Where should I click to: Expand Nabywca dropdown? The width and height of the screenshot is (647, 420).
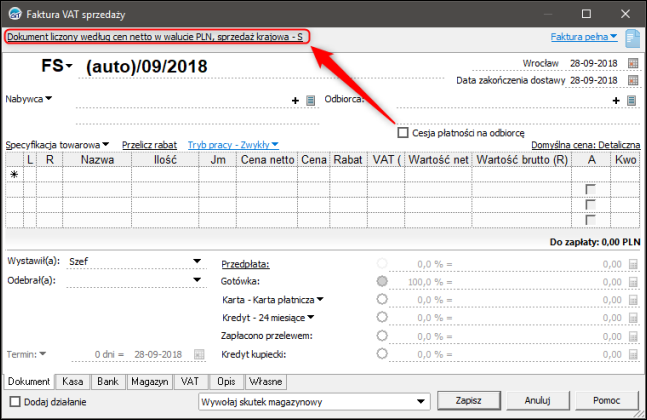[x=48, y=99]
